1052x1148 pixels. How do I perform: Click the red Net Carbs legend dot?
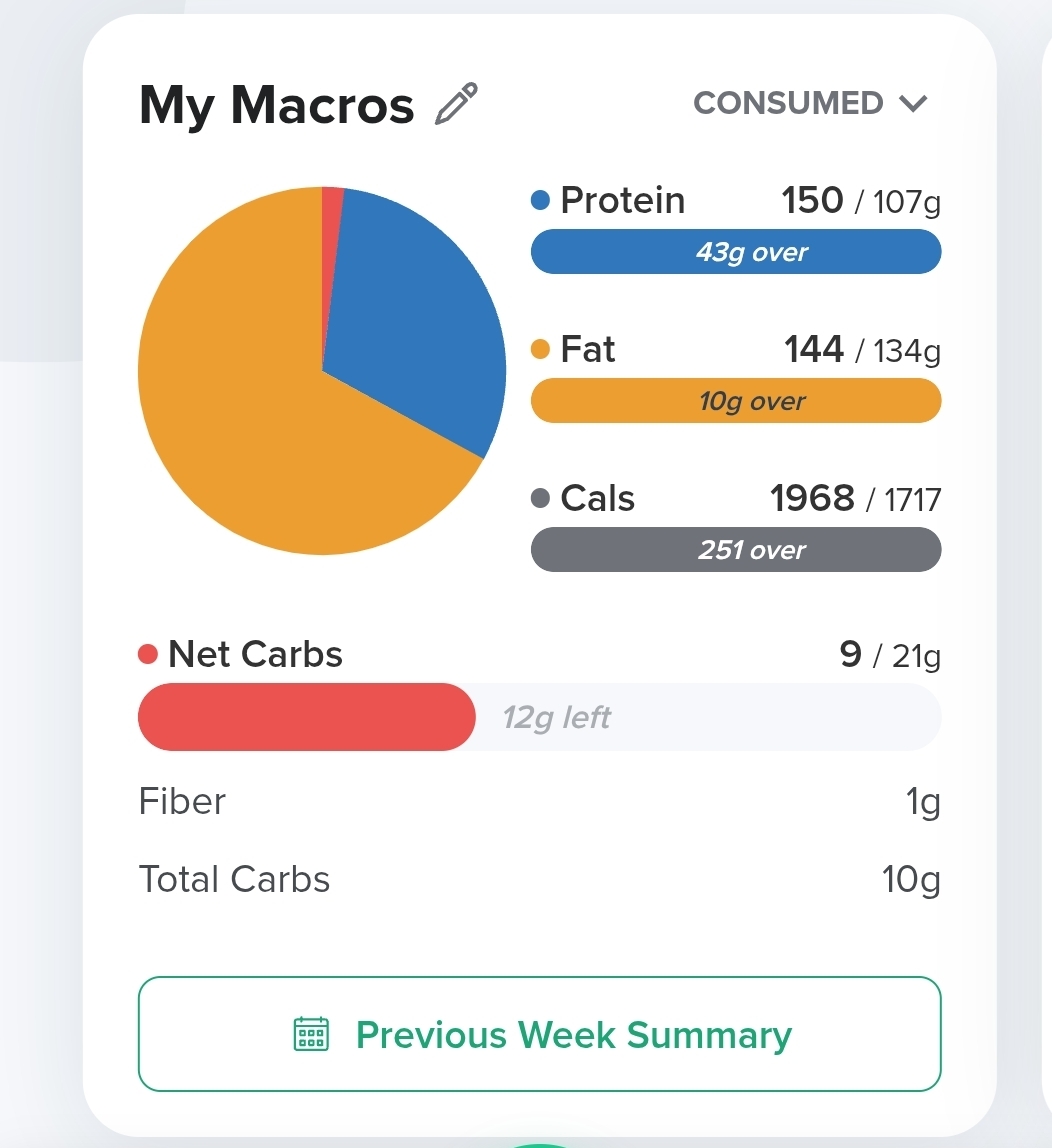tap(148, 655)
